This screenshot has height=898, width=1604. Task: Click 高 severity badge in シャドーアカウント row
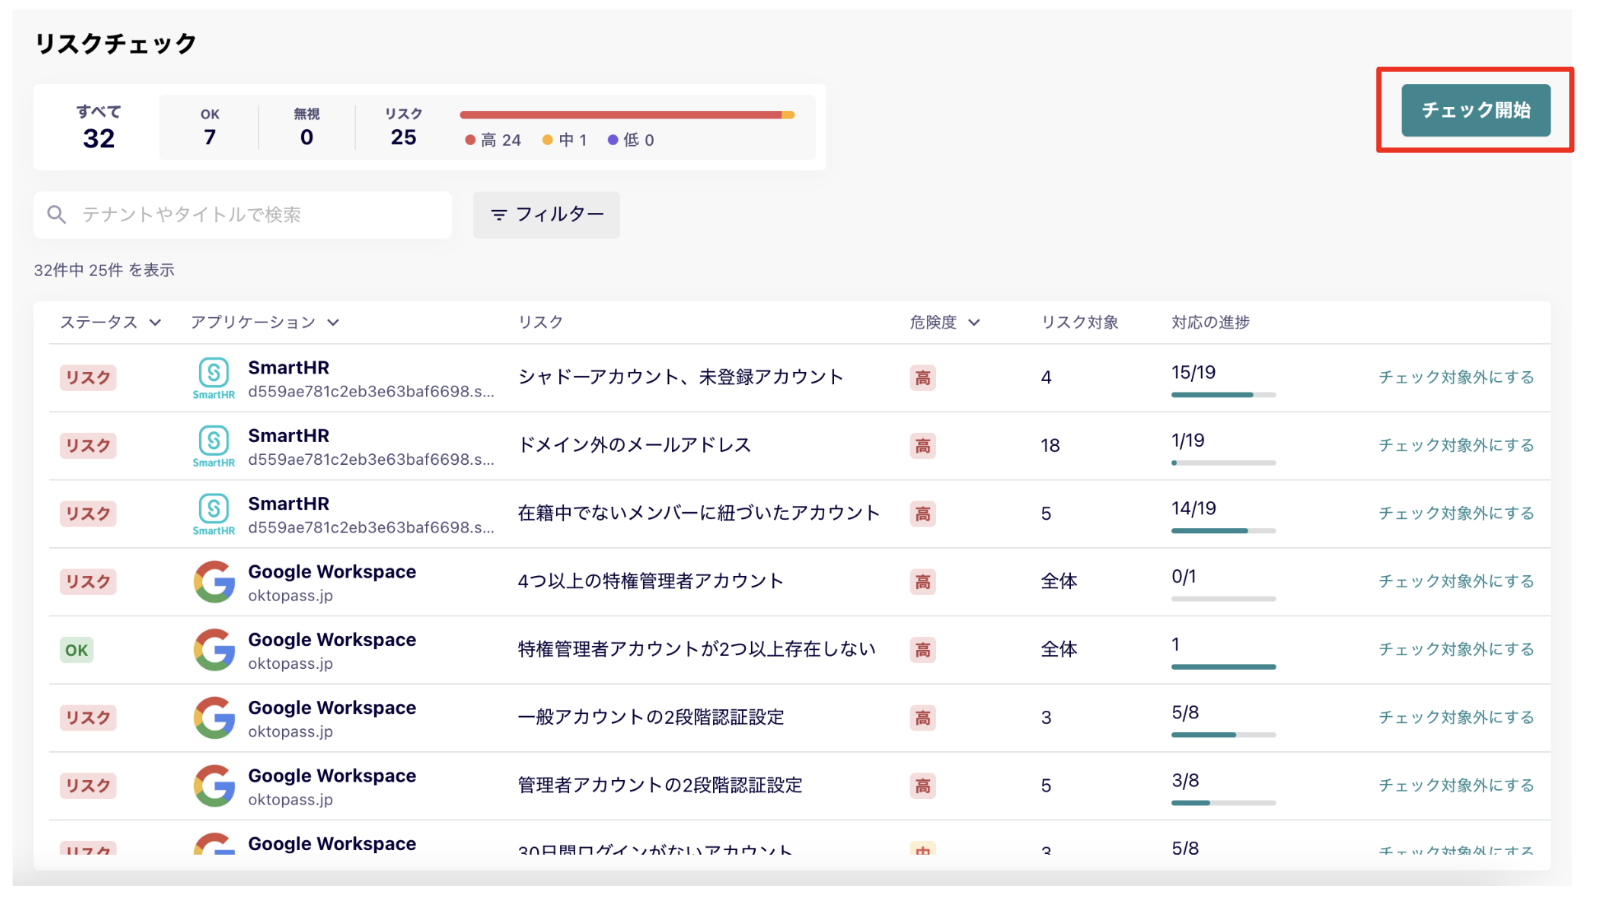point(923,378)
